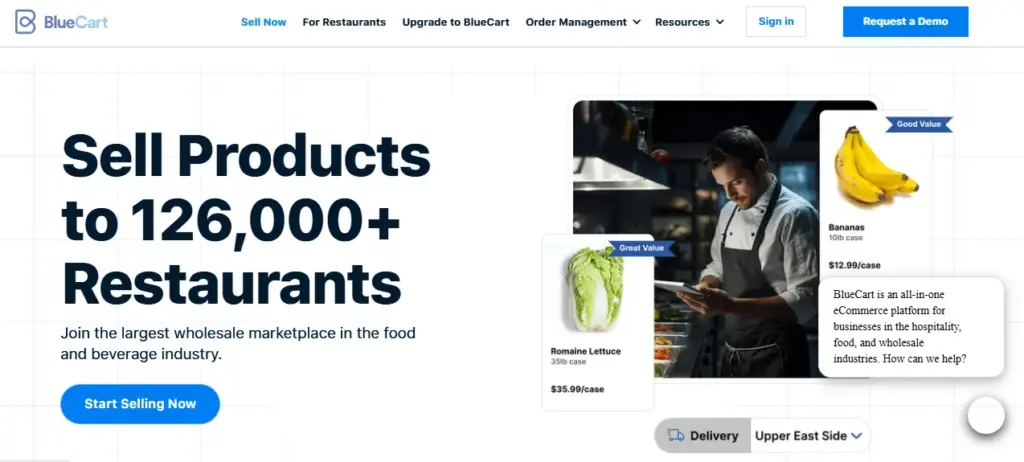Open the Upgrade to BlueCart link
The image size is (1024, 462).
pyautogui.click(x=456, y=22)
